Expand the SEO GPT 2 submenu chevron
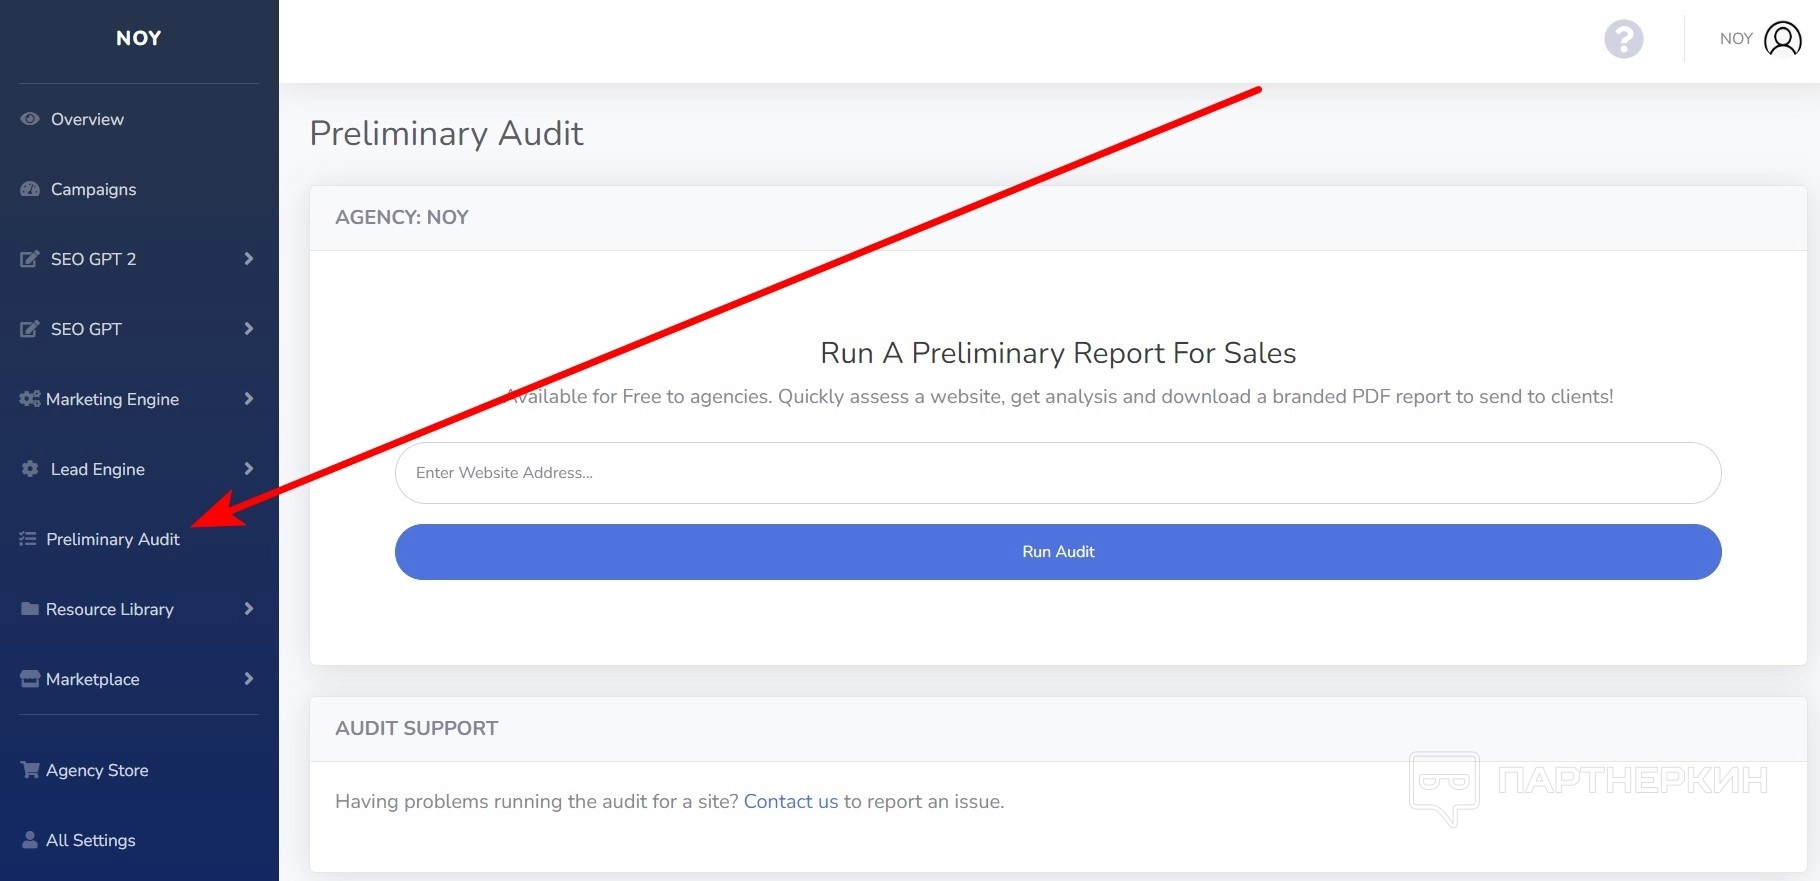Screen dimensions: 1820x881 pyautogui.click(x=248, y=259)
